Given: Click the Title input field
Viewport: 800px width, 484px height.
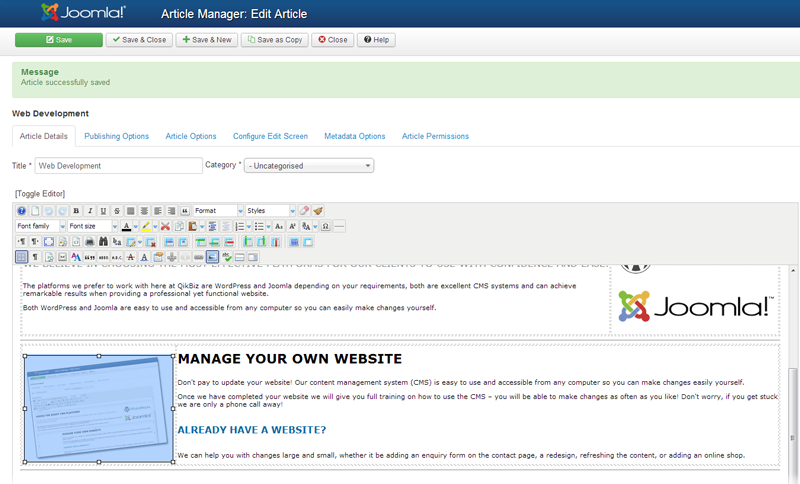Looking at the screenshot, I should (118, 166).
